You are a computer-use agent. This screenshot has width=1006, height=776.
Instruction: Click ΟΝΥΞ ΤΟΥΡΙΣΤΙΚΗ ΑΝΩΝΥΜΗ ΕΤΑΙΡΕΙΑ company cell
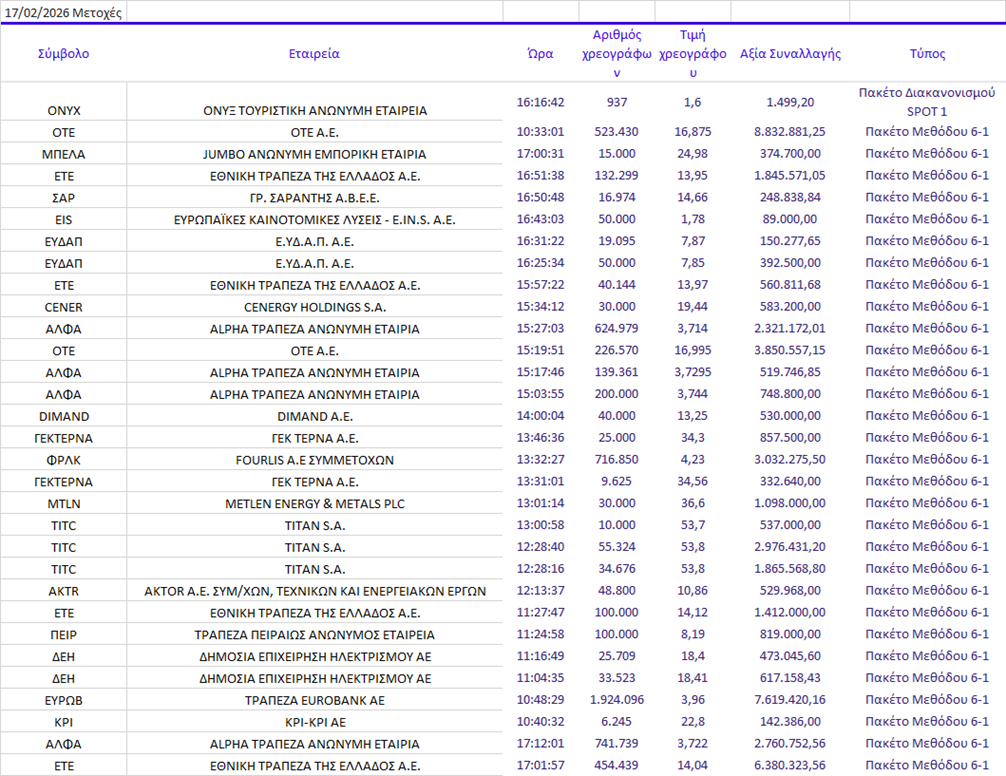click(314, 111)
